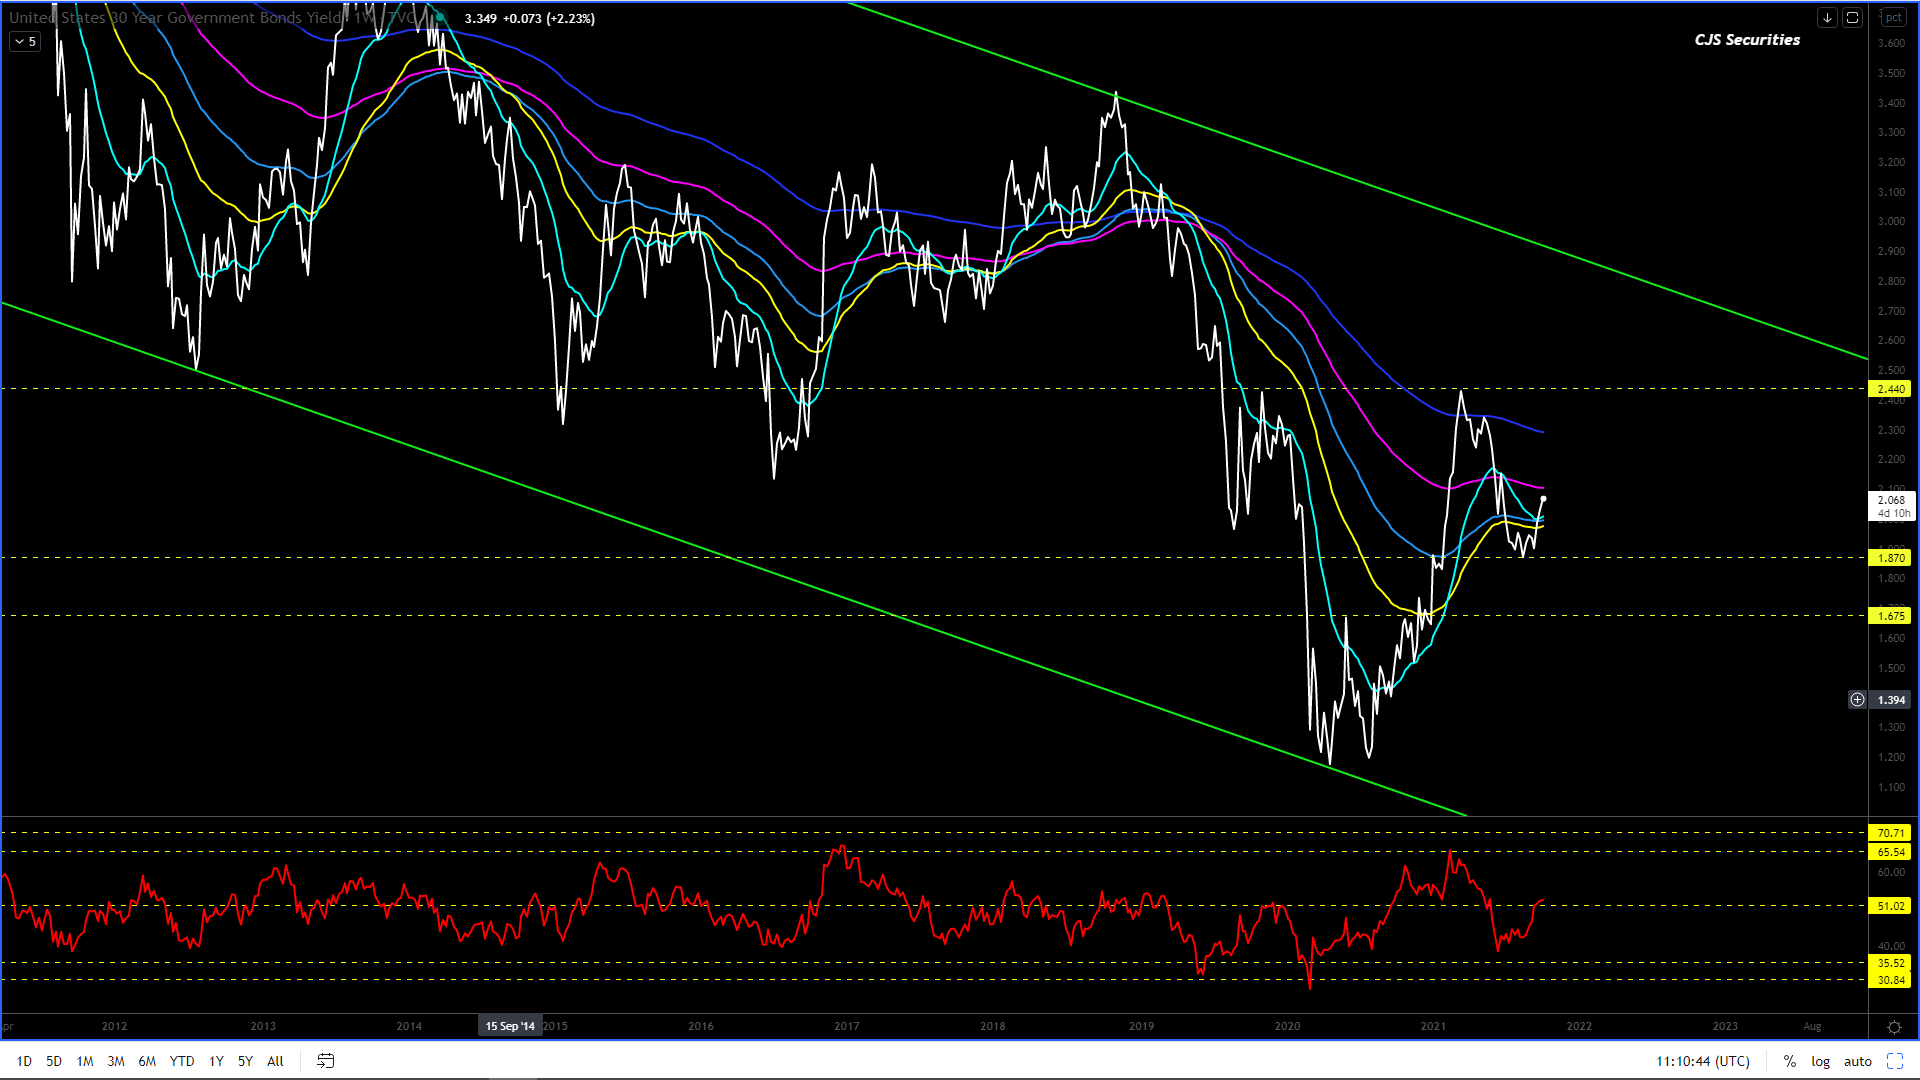Toggle log scale mode

pyautogui.click(x=1820, y=1061)
